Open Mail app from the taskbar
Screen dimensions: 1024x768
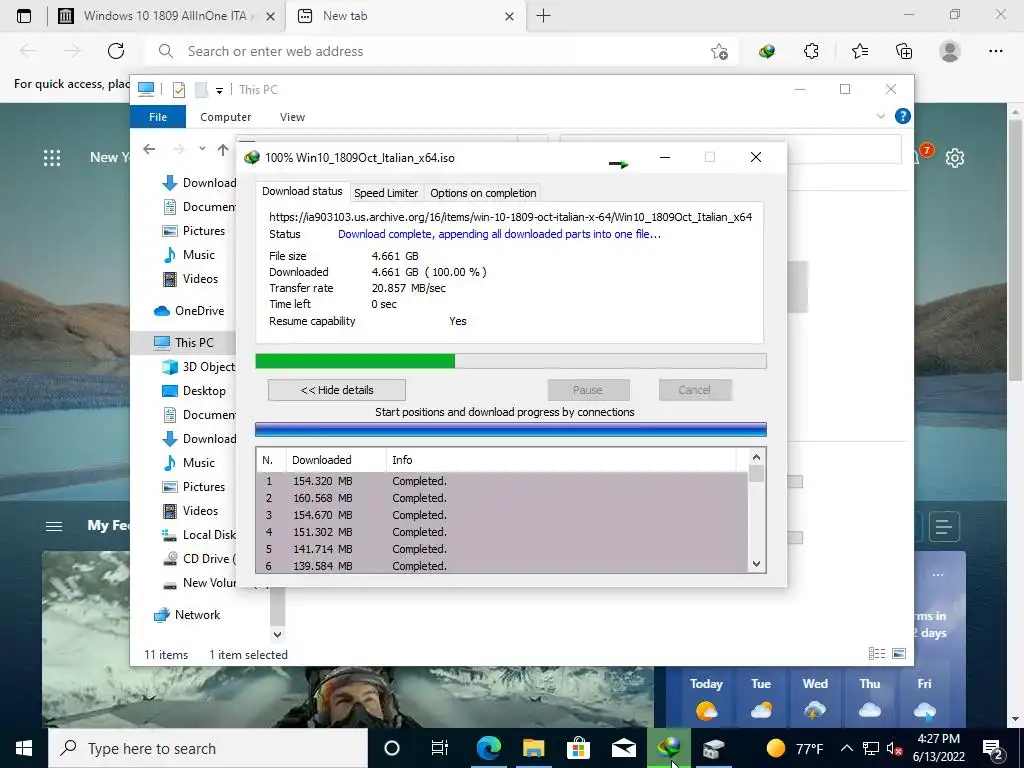click(623, 748)
